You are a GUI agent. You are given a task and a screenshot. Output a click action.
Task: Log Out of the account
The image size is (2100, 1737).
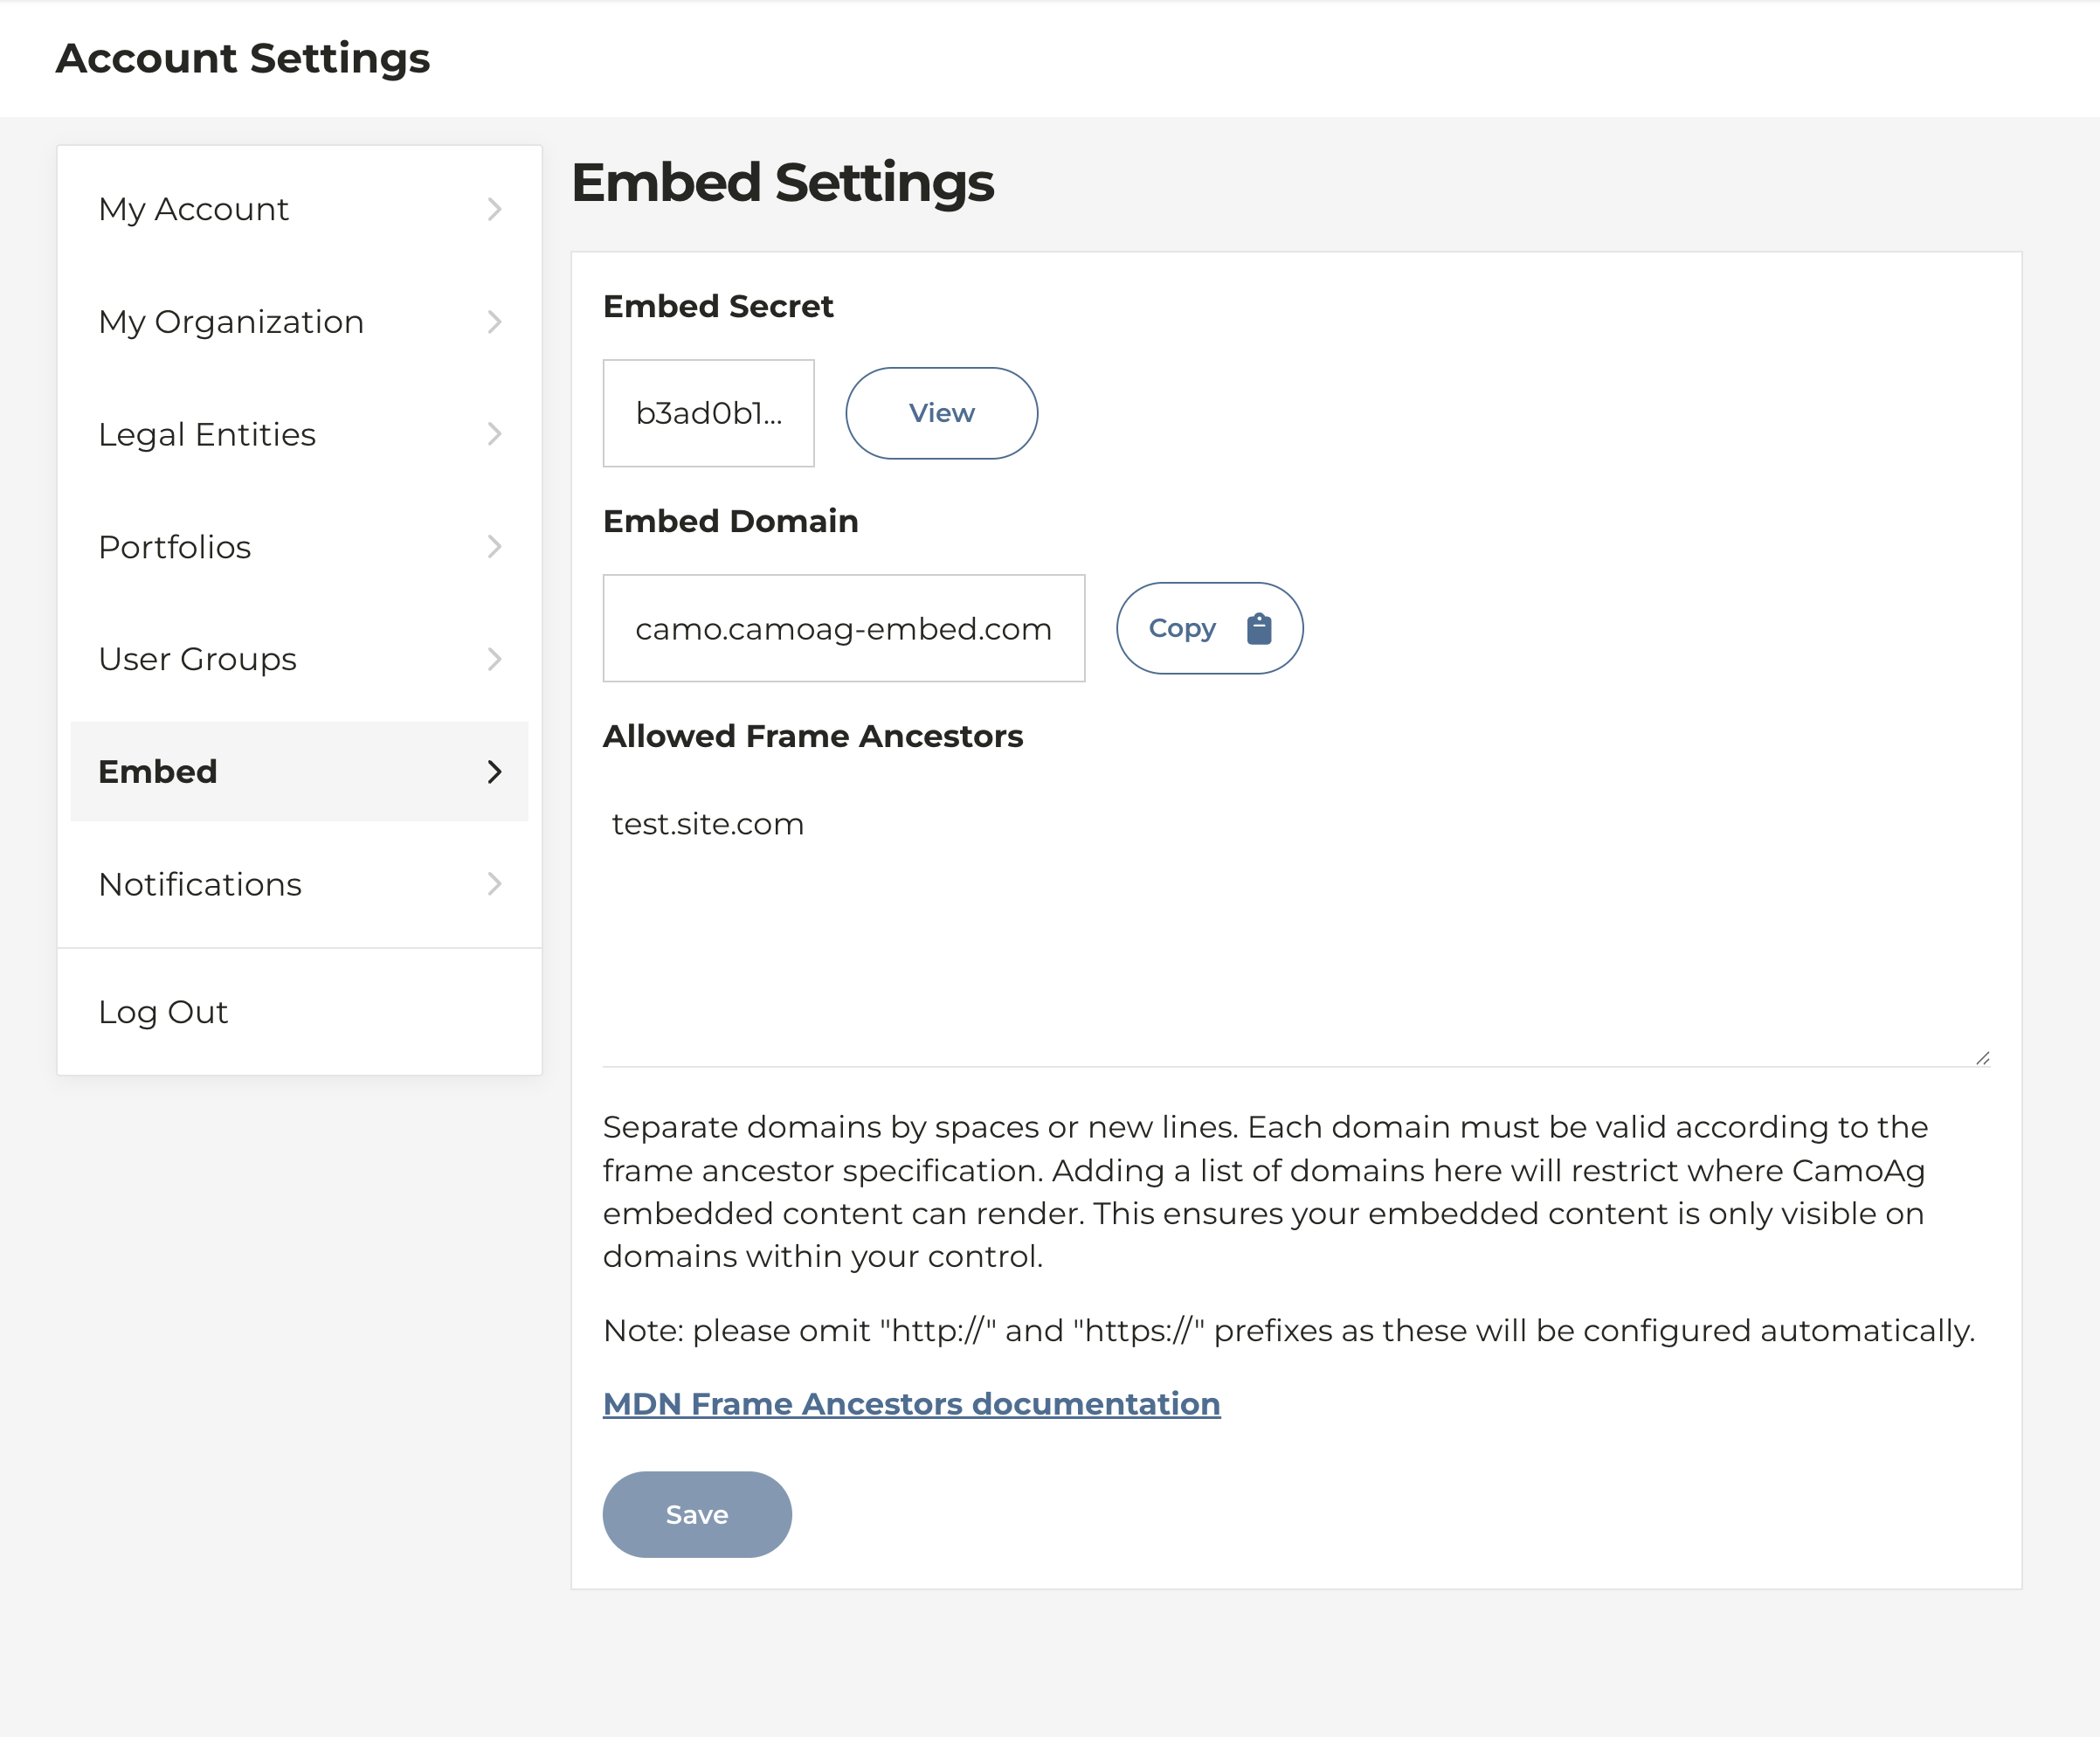(x=163, y=1012)
